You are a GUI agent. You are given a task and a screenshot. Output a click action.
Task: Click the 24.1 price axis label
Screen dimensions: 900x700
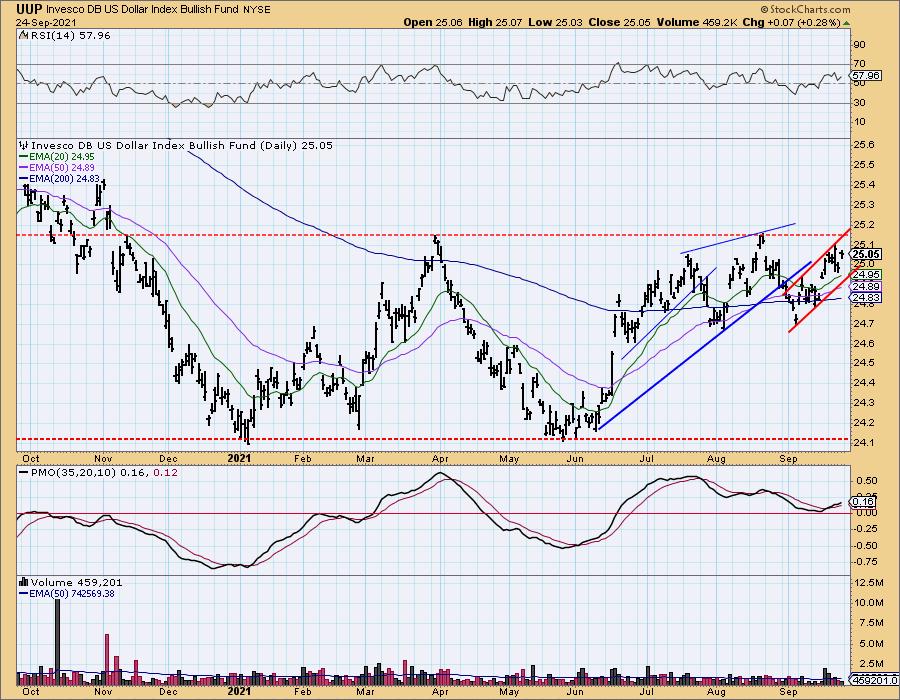(863, 442)
